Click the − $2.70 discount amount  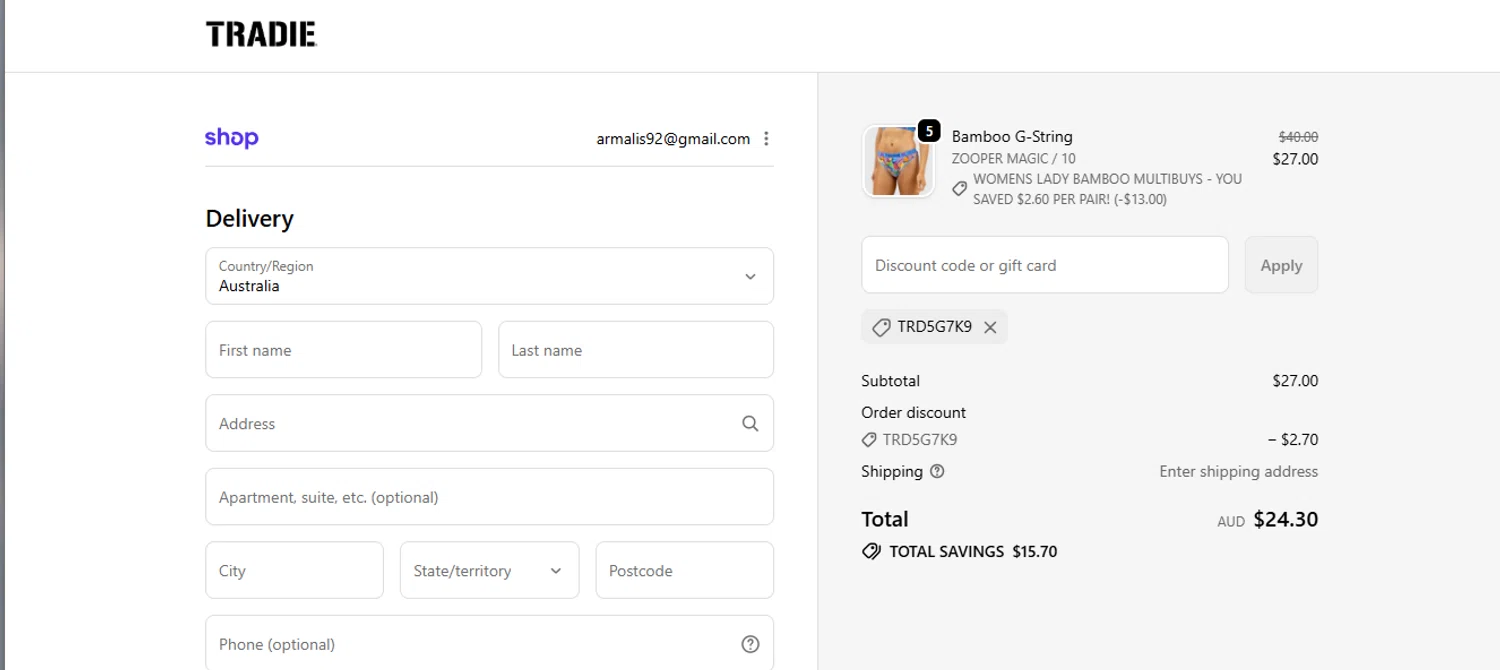pos(1293,439)
